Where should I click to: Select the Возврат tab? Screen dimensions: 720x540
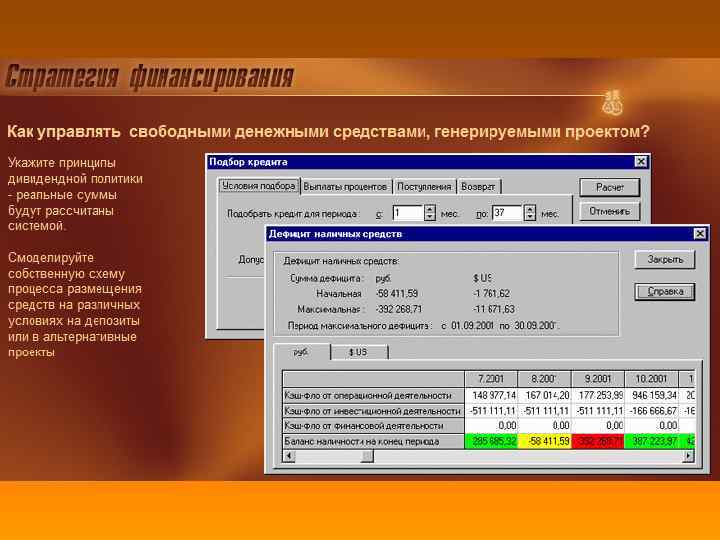tap(478, 187)
